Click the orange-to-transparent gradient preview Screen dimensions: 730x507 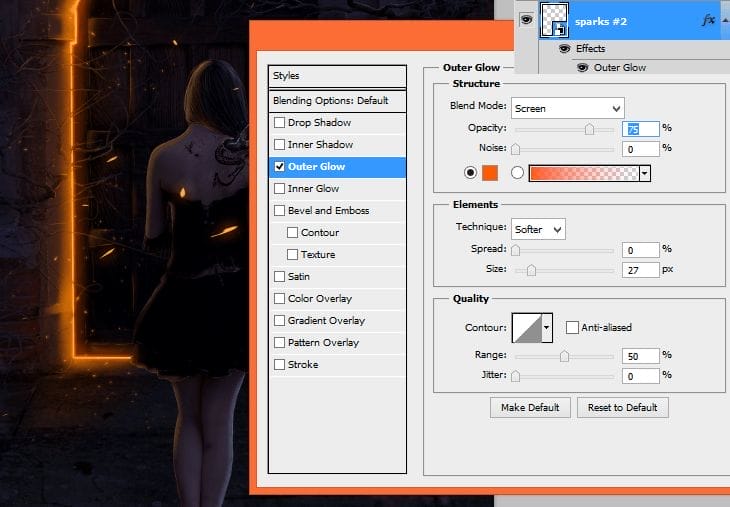[584, 173]
